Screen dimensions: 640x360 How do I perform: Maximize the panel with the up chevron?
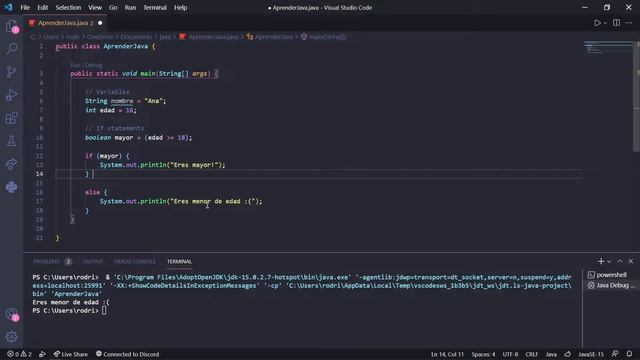tap(620, 261)
